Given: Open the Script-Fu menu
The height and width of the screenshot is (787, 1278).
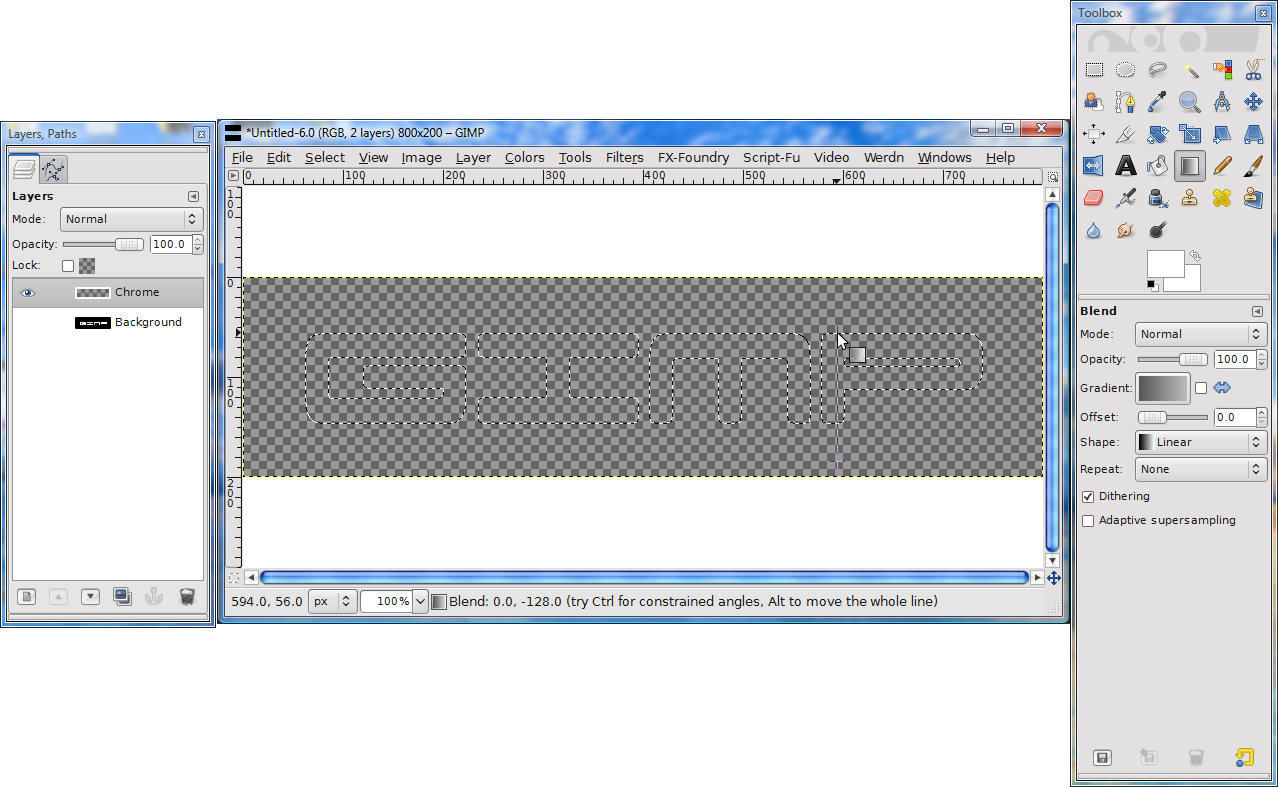Looking at the screenshot, I should pos(771,157).
